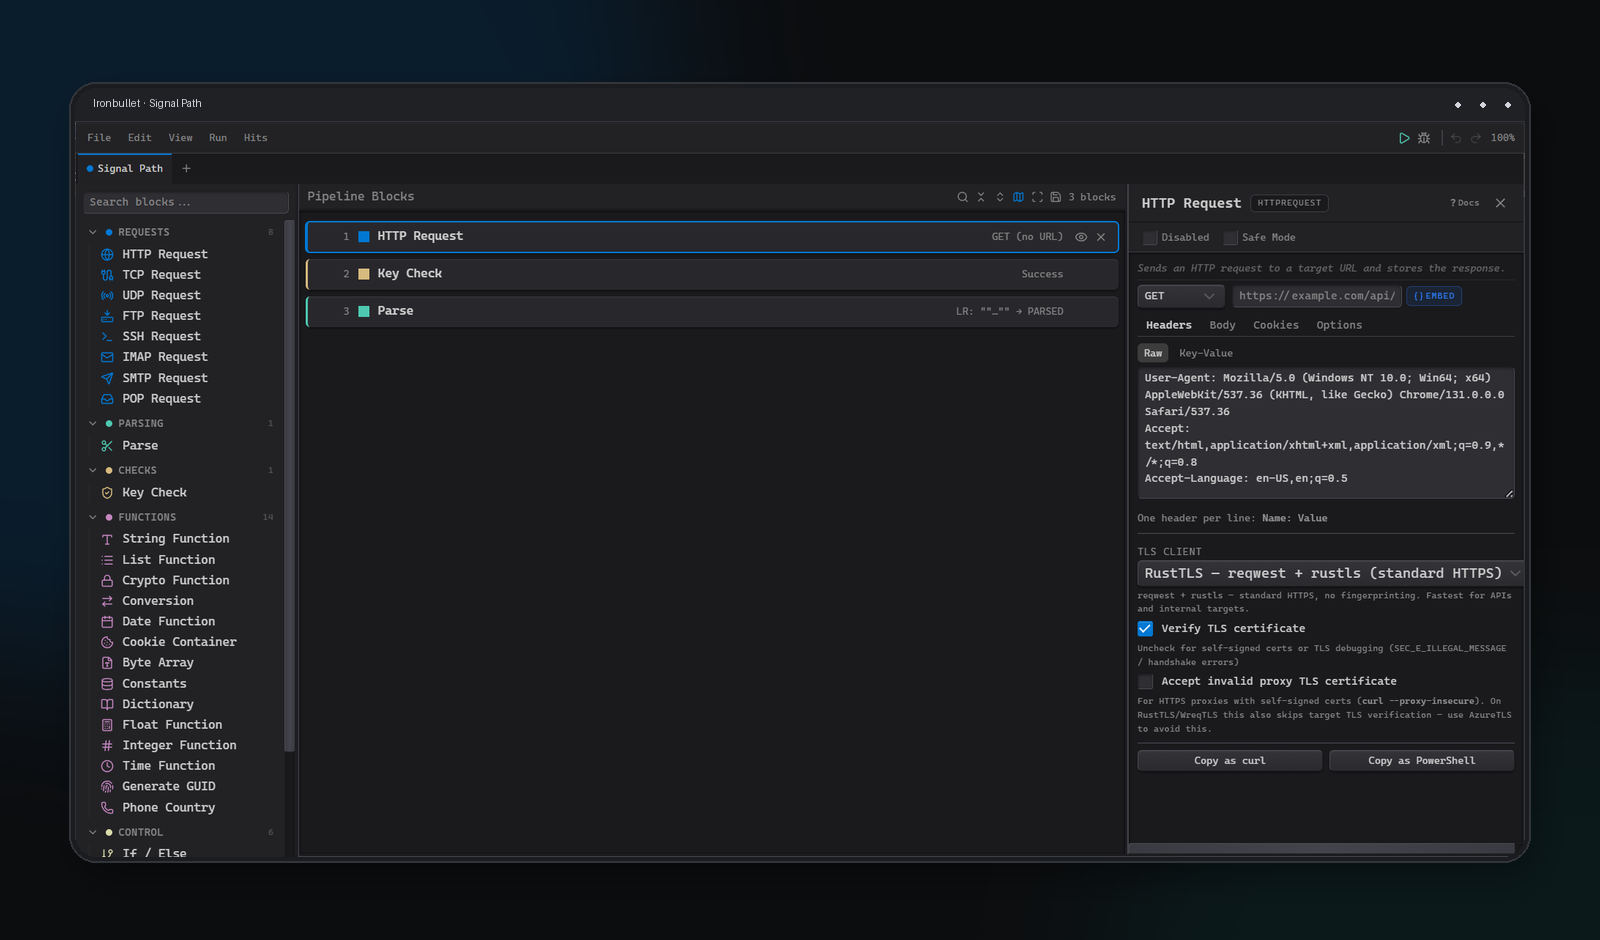Toggle eye visibility on HTTP Request block

(x=1081, y=237)
